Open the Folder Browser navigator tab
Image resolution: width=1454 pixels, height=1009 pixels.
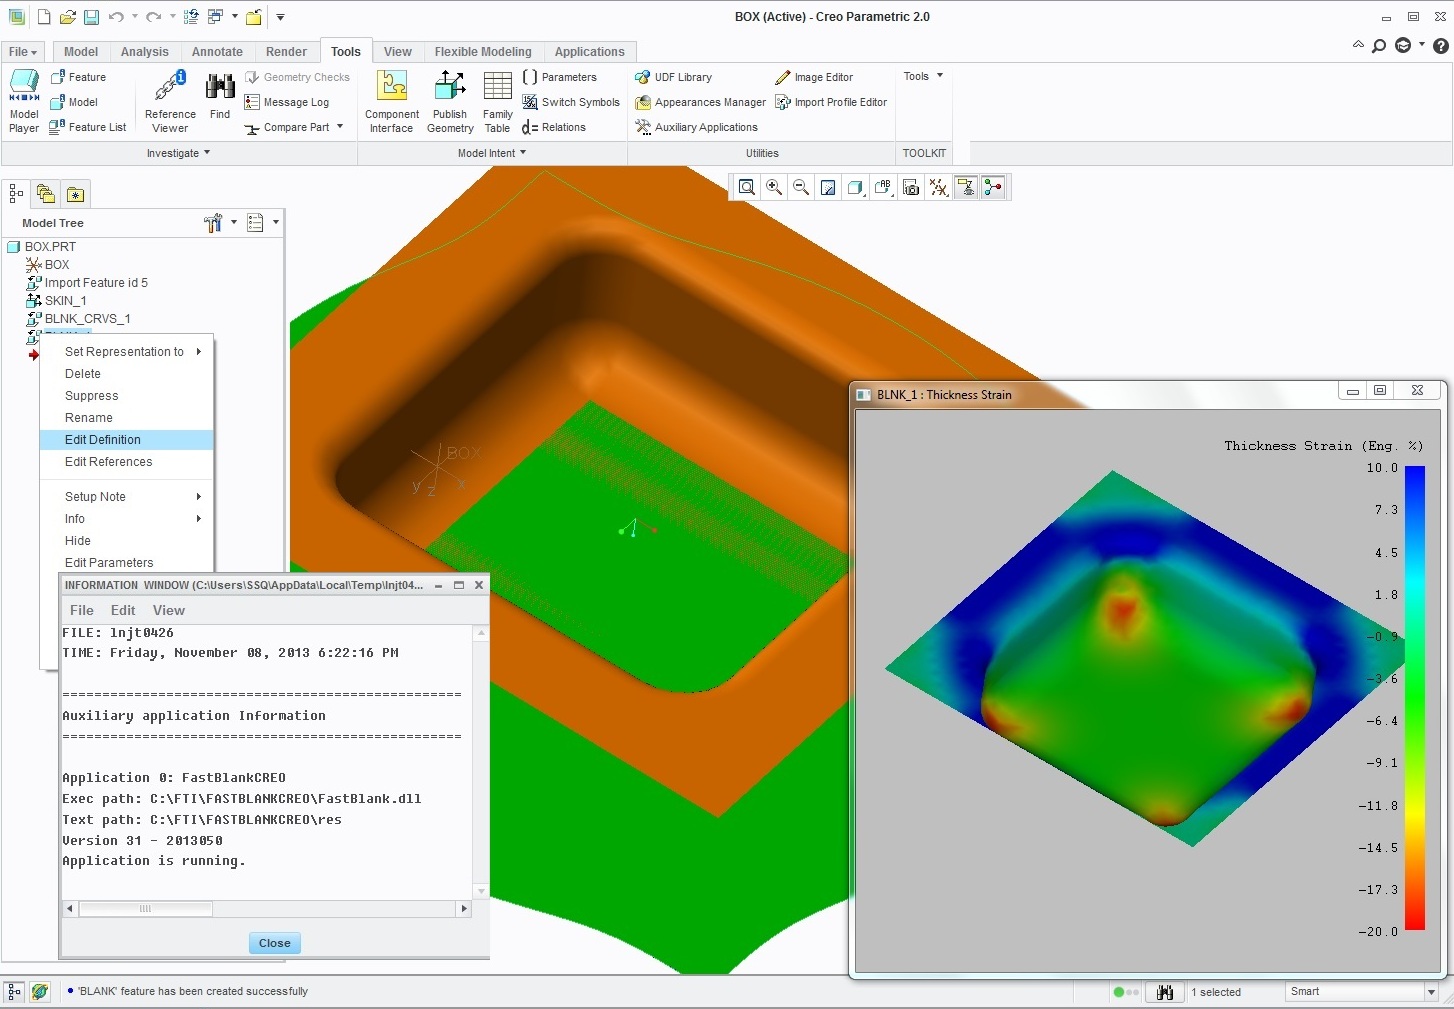coord(45,194)
